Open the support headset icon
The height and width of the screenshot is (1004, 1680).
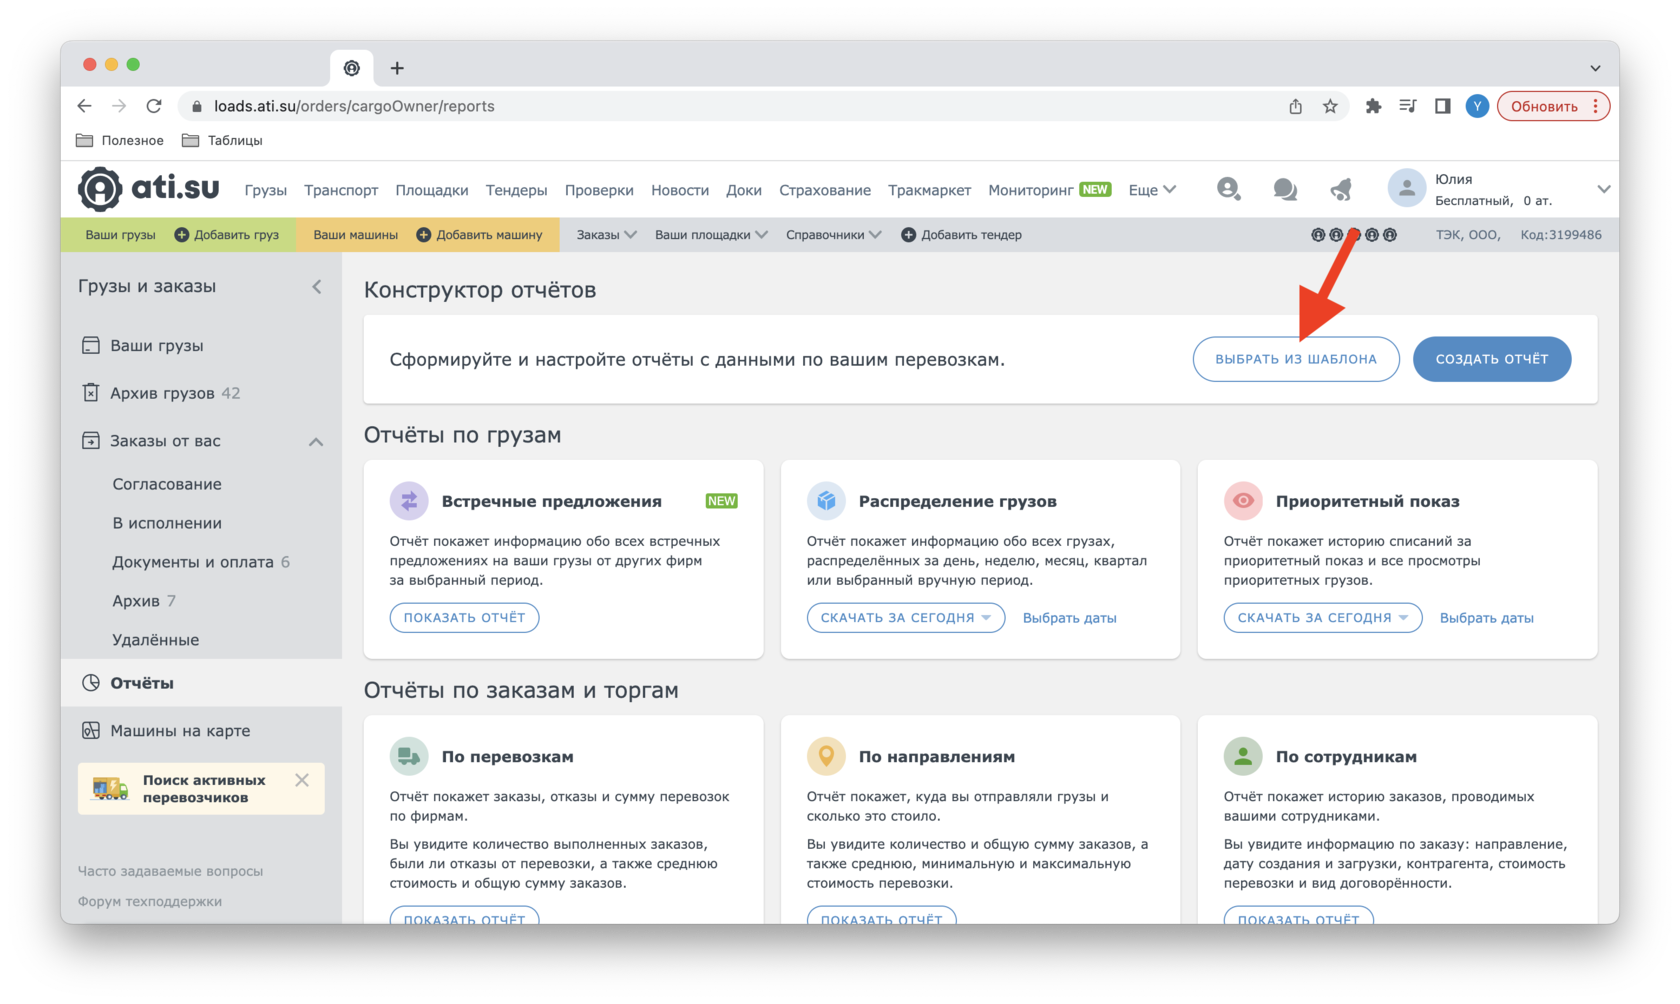(1228, 189)
